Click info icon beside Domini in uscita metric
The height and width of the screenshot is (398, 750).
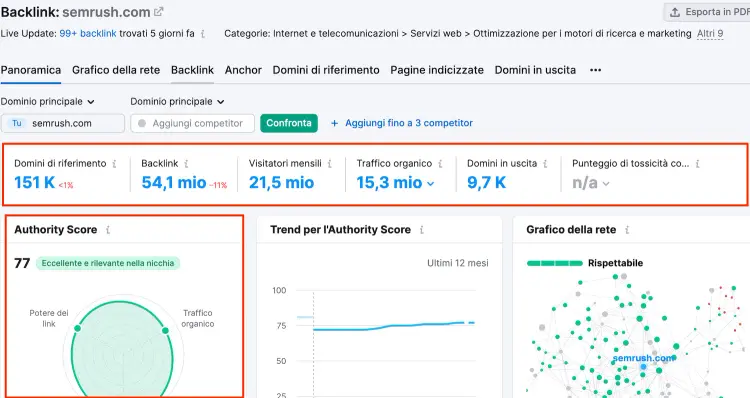(545, 164)
